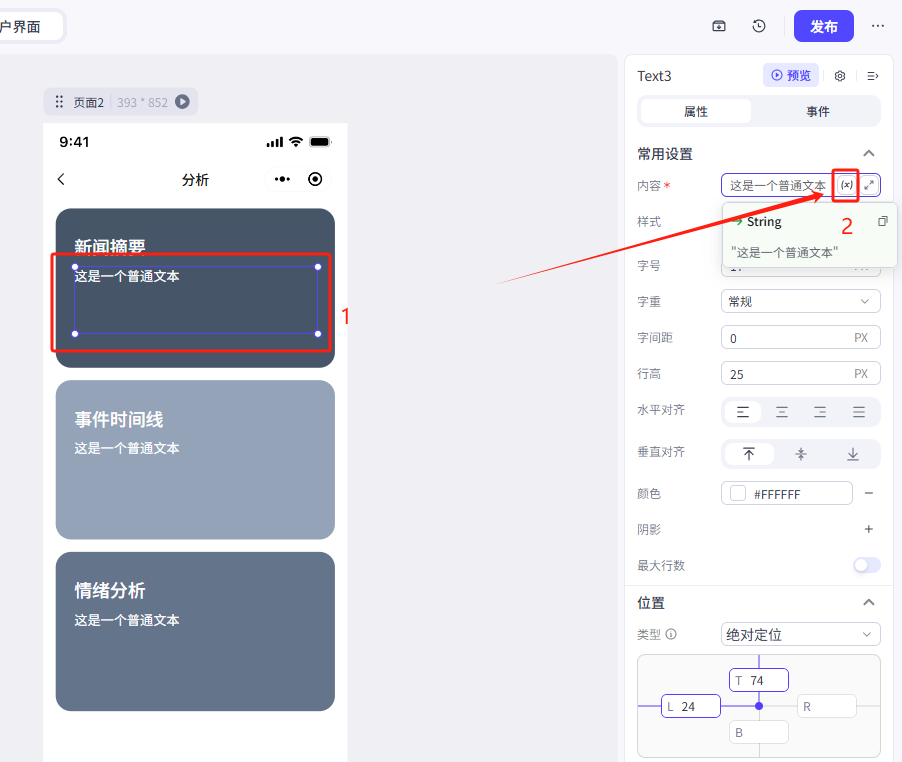Open component settings gear icon
This screenshot has width=902, height=762.
click(840, 76)
